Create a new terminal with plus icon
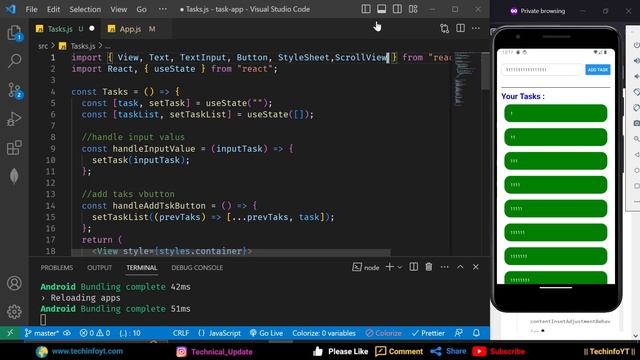The width and height of the screenshot is (640, 360). pos(389,267)
